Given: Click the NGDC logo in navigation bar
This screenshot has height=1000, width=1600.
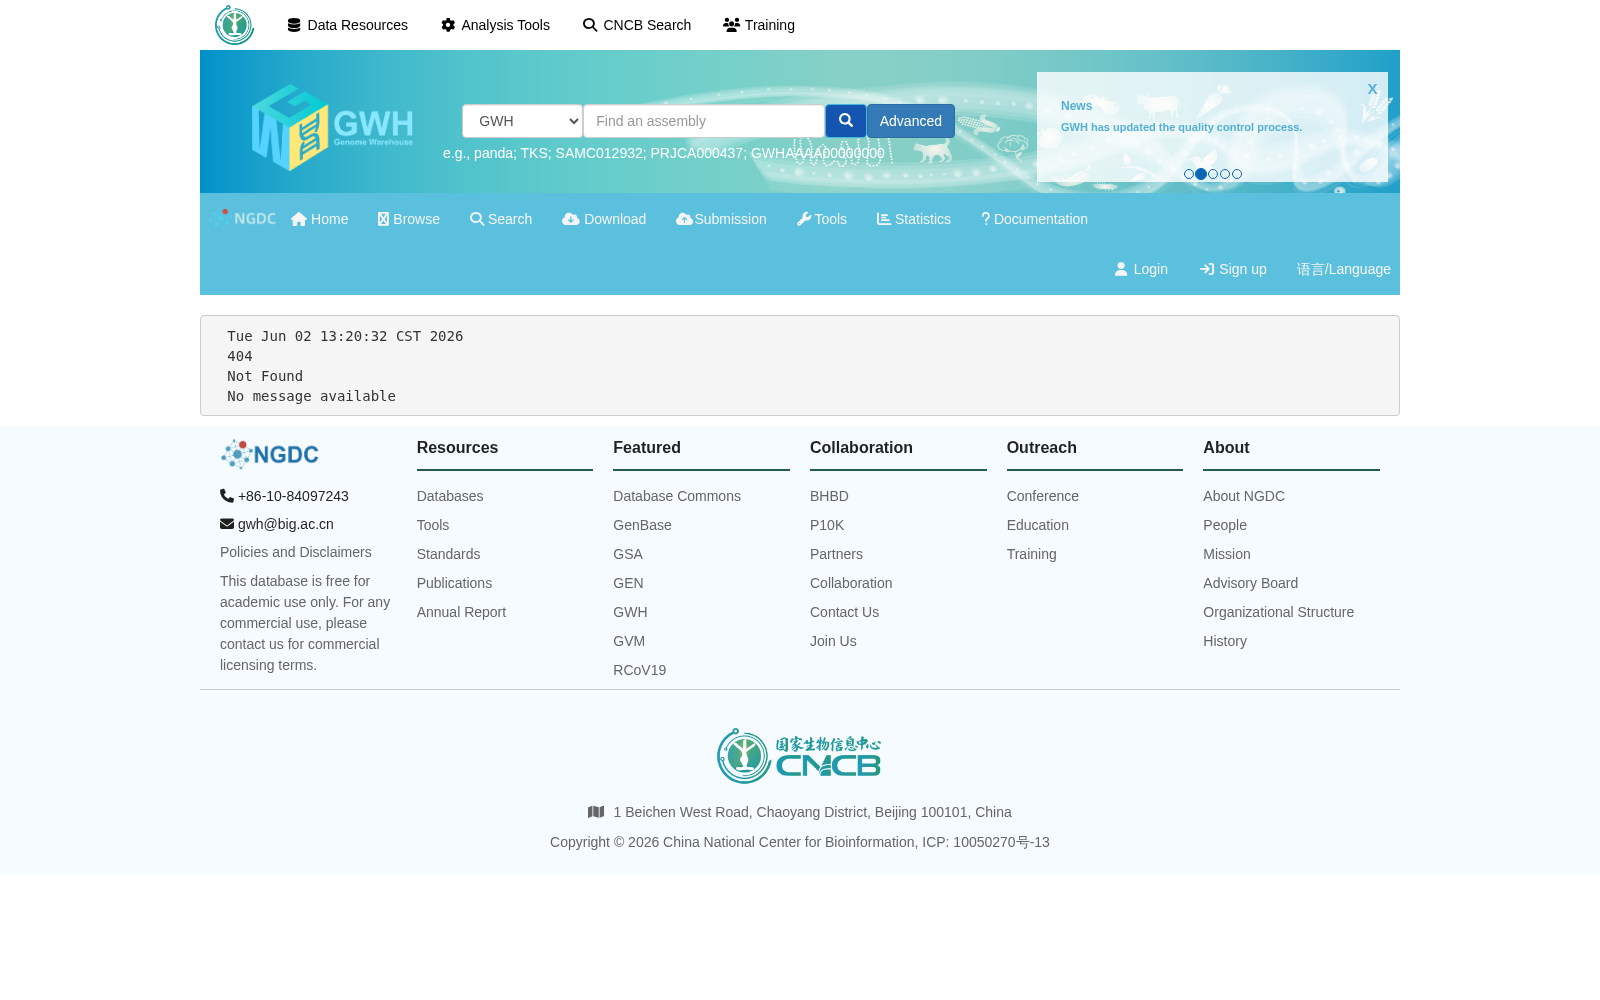Looking at the screenshot, I should [243, 218].
